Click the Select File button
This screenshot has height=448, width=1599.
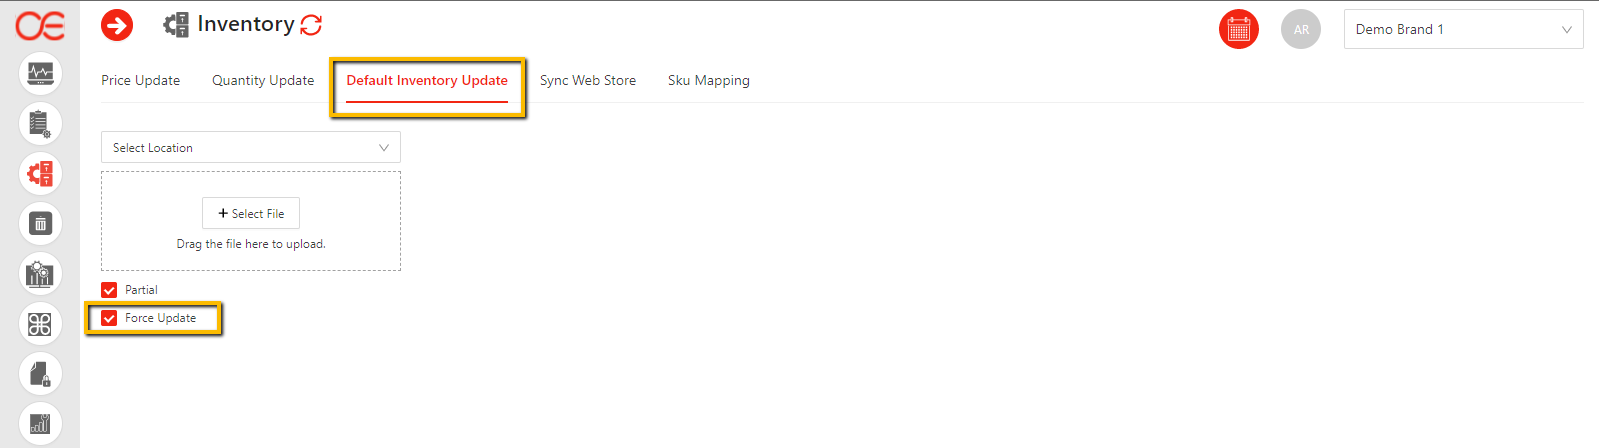click(x=251, y=213)
